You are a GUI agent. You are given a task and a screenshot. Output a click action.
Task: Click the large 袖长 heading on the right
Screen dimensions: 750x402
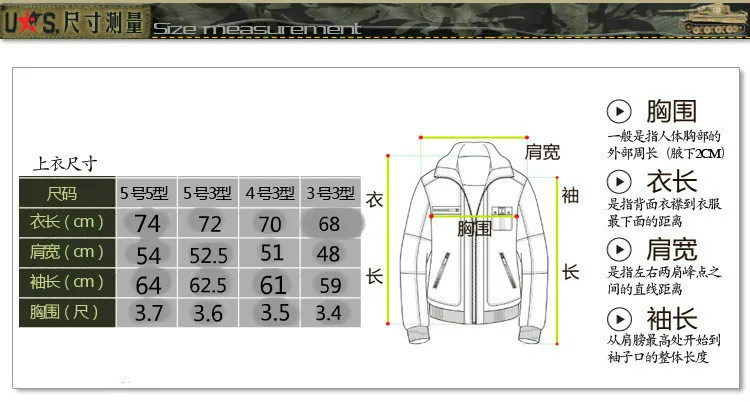click(672, 319)
